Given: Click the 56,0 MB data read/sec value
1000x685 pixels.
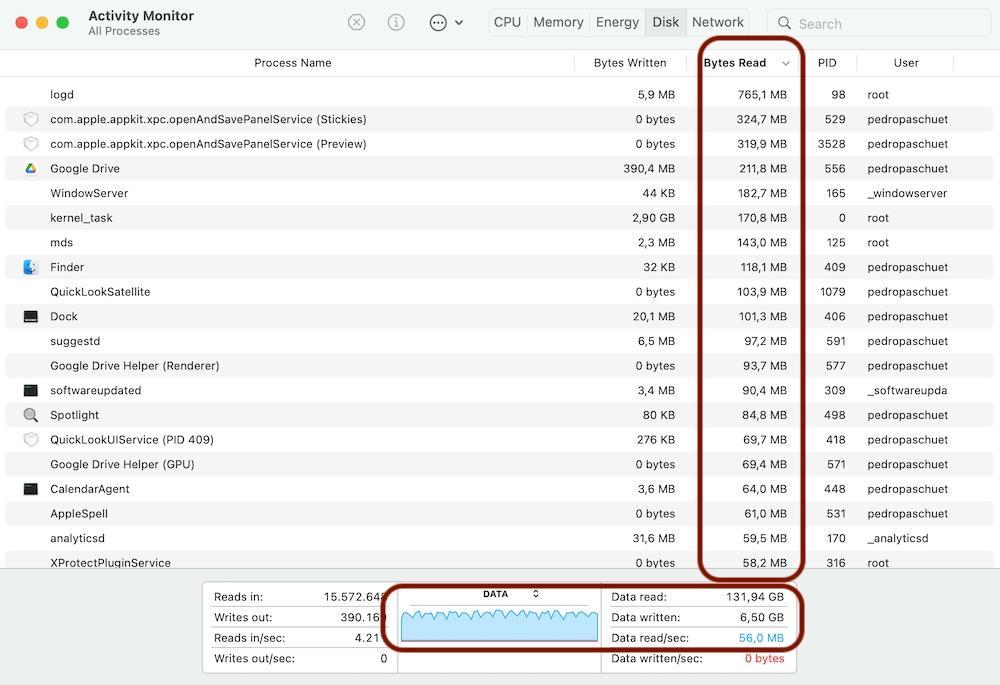Looking at the screenshot, I should tap(761, 638).
